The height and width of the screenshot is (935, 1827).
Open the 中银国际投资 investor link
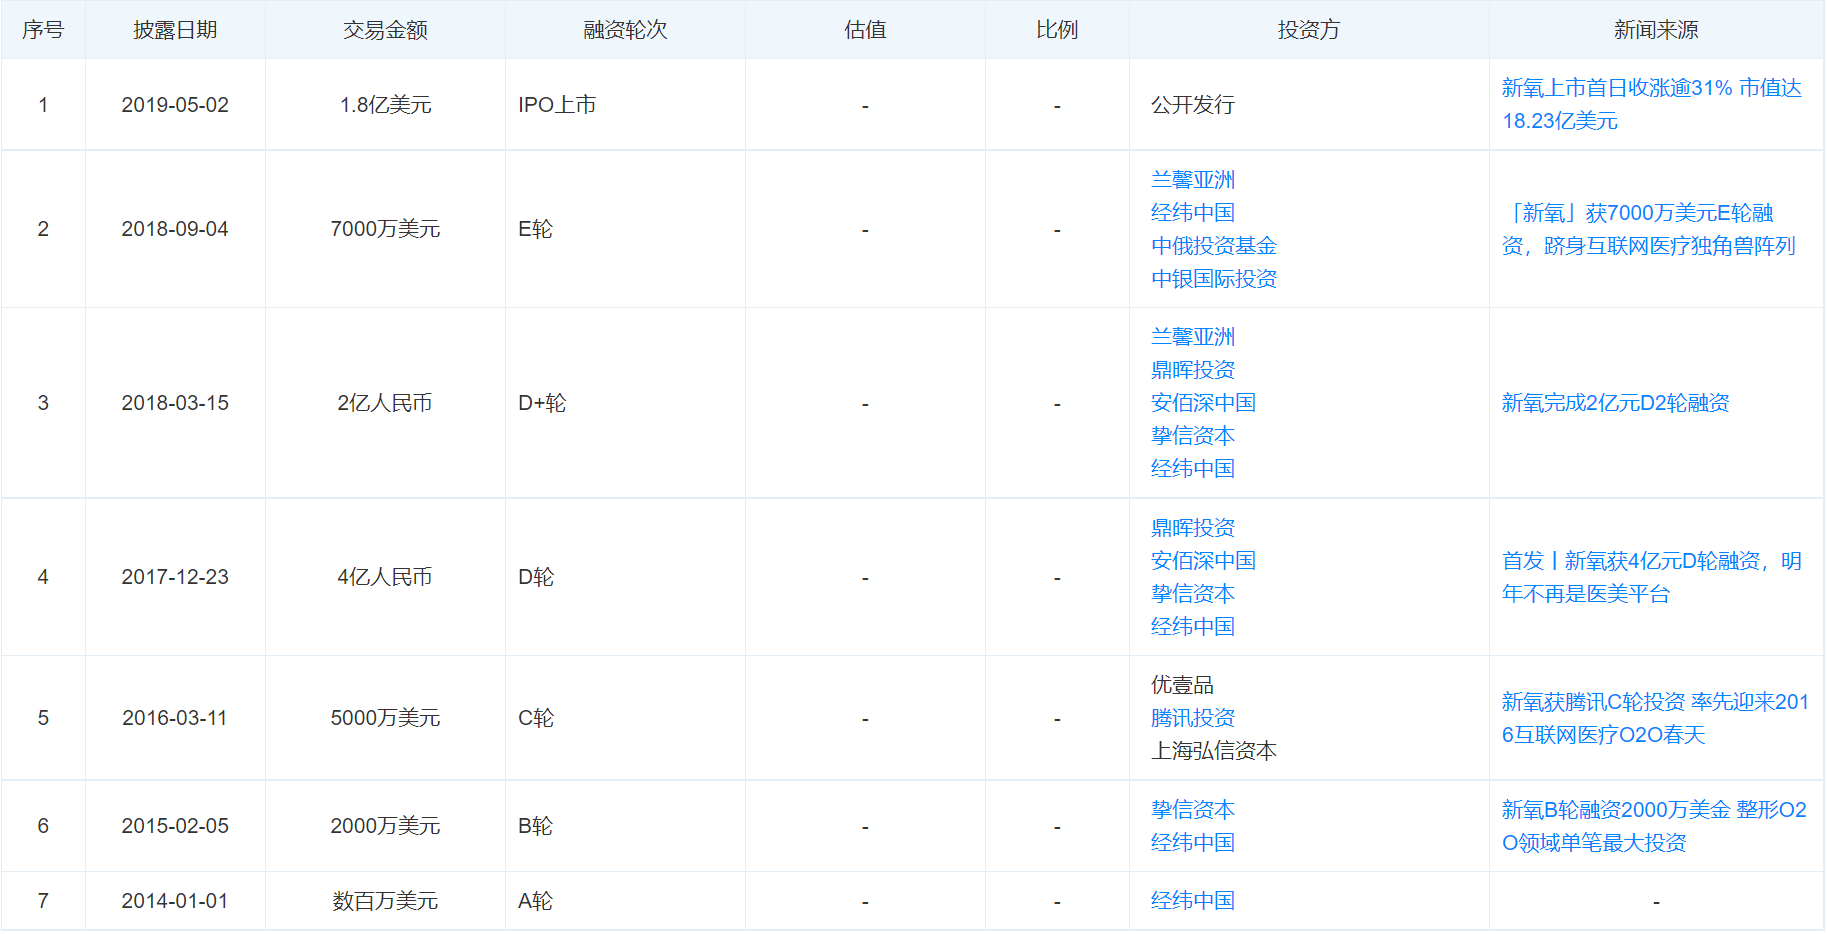(x=1214, y=279)
